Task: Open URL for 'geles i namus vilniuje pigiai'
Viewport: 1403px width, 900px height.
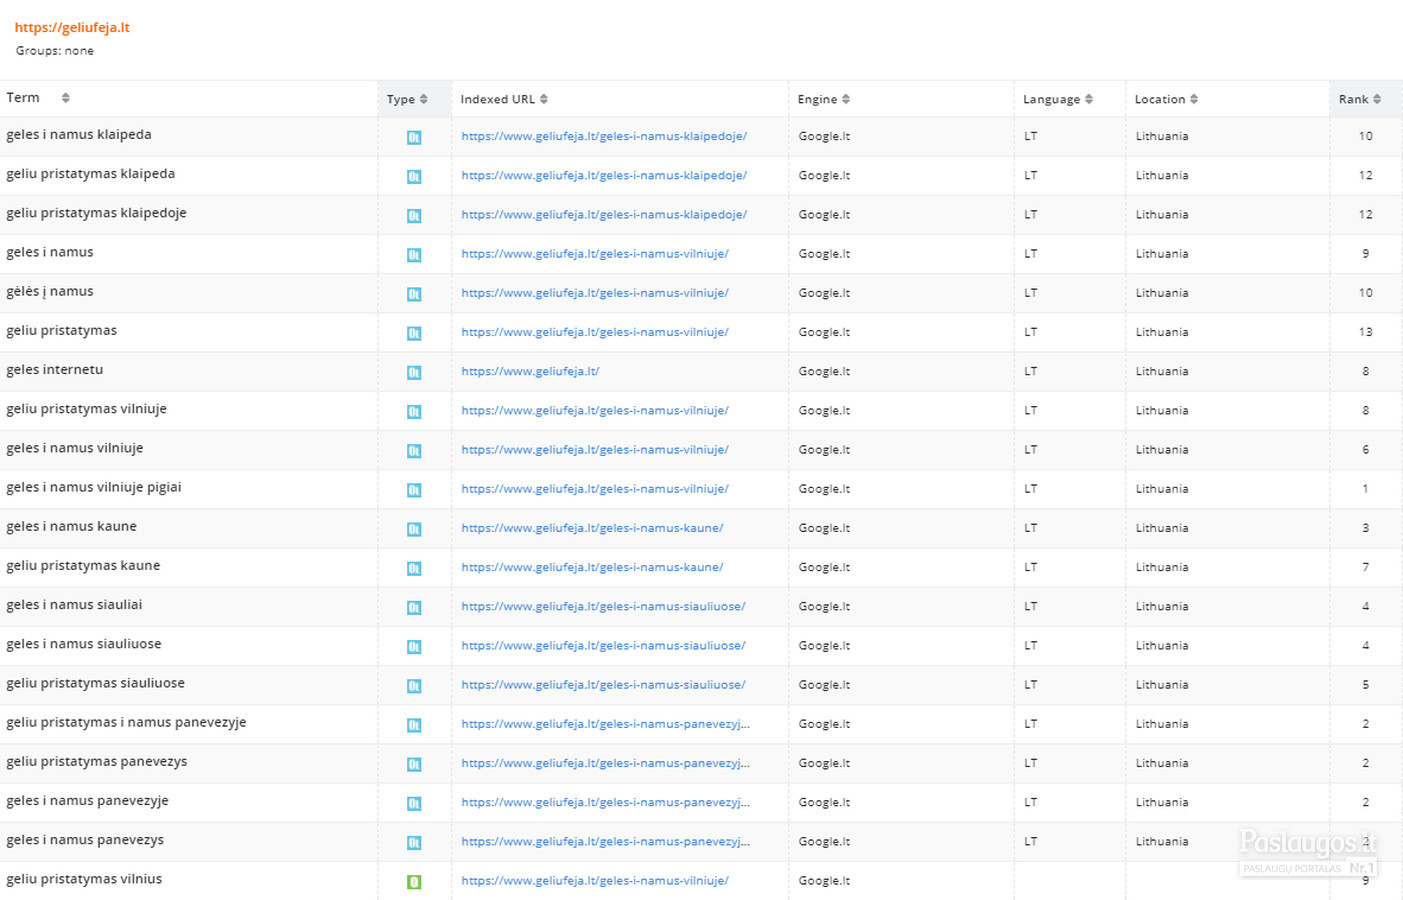Action: click(595, 489)
